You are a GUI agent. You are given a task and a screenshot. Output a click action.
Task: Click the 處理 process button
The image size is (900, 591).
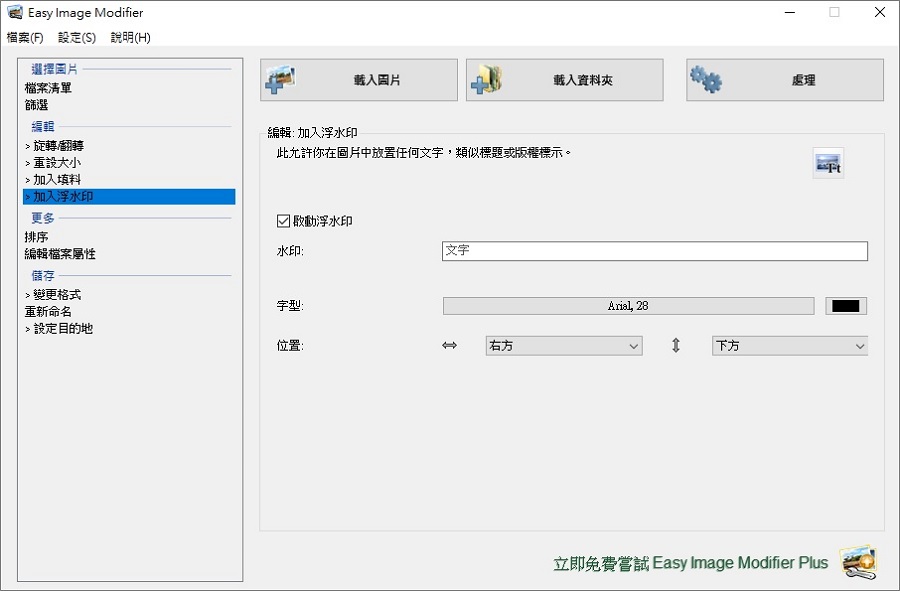(785, 80)
